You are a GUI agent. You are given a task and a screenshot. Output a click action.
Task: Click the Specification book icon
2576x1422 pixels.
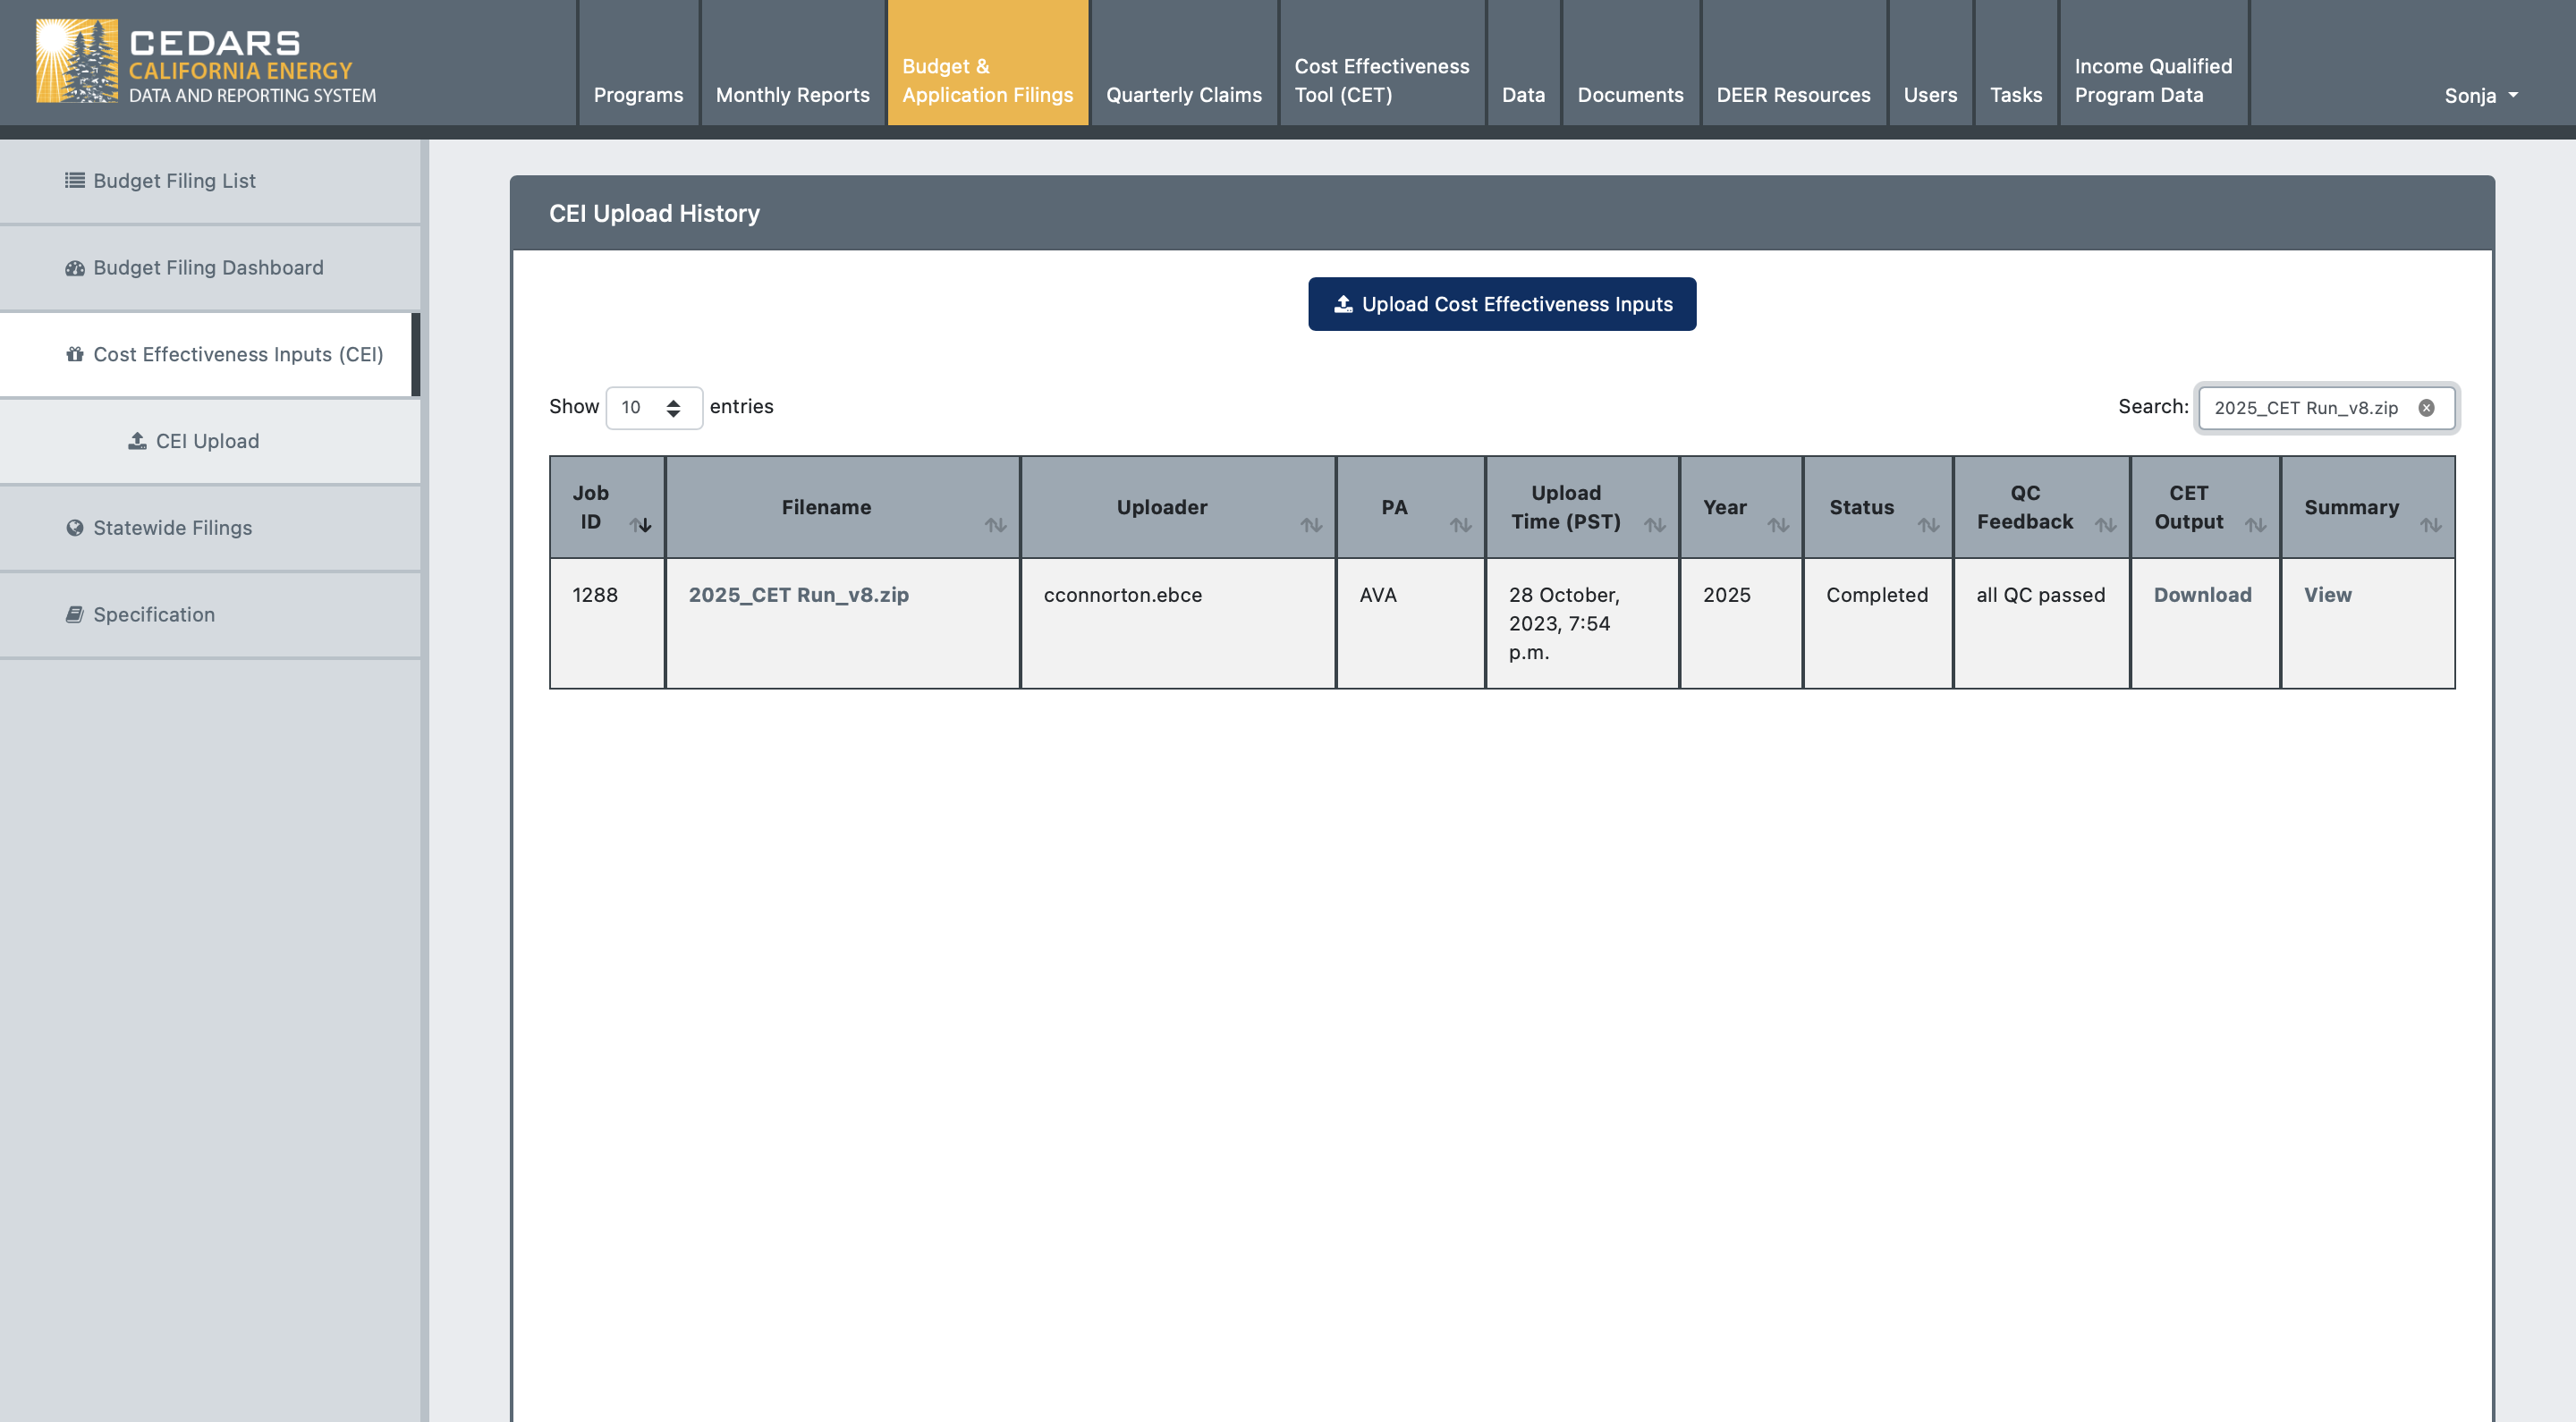(x=74, y=614)
